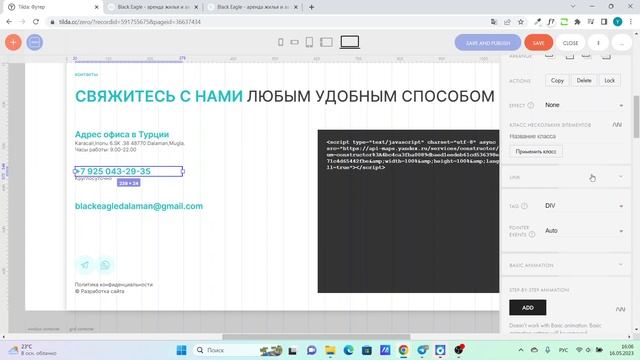This screenshot has width=640, height=360.
Task: Select the phone number text element
Action: 129,171
